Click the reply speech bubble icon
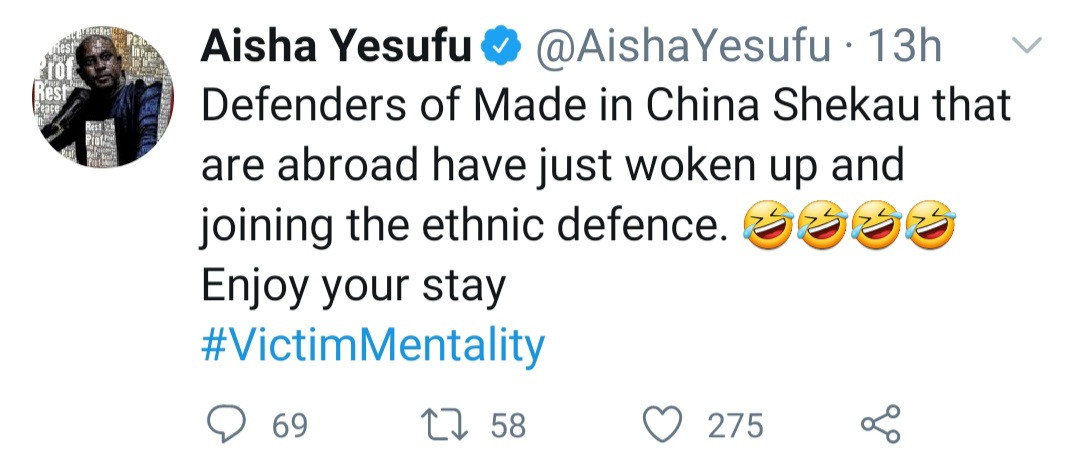Viewport: 1080px width, 472px height. click(227, 424)
